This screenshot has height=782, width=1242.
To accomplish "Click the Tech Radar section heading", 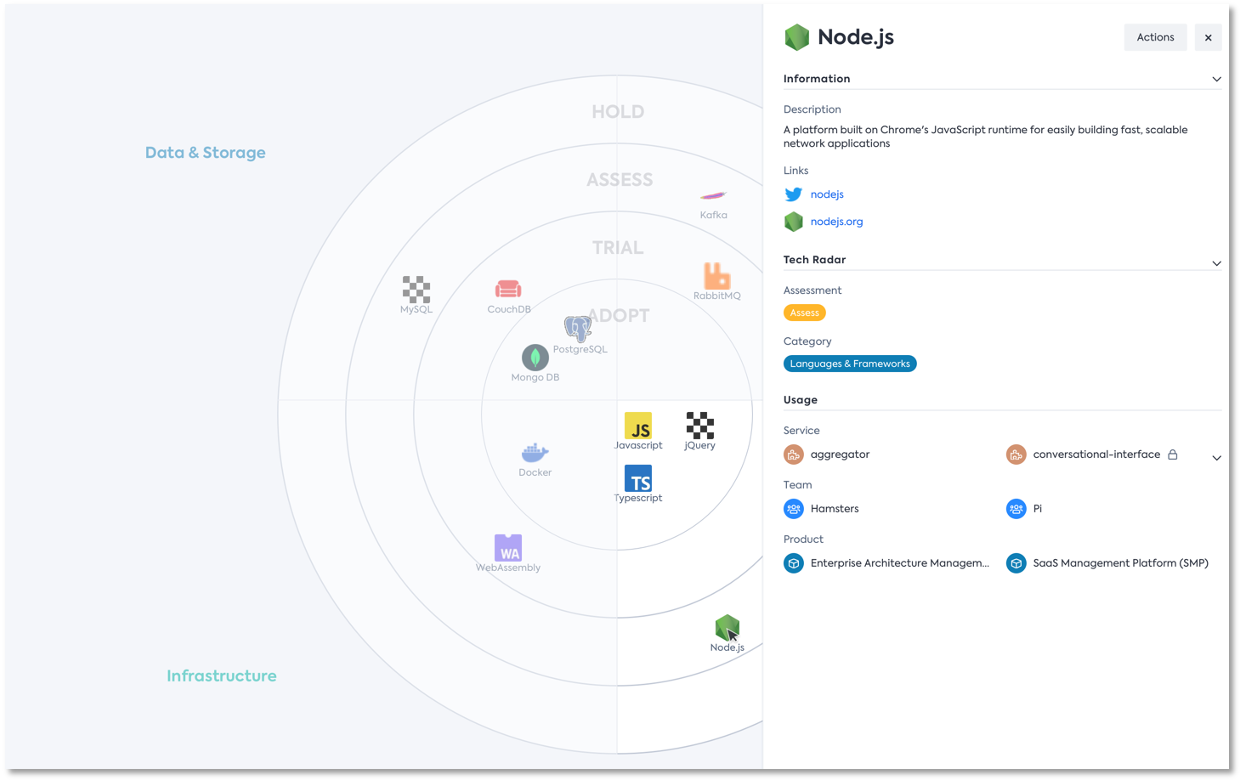I will [x=815, y=260].
